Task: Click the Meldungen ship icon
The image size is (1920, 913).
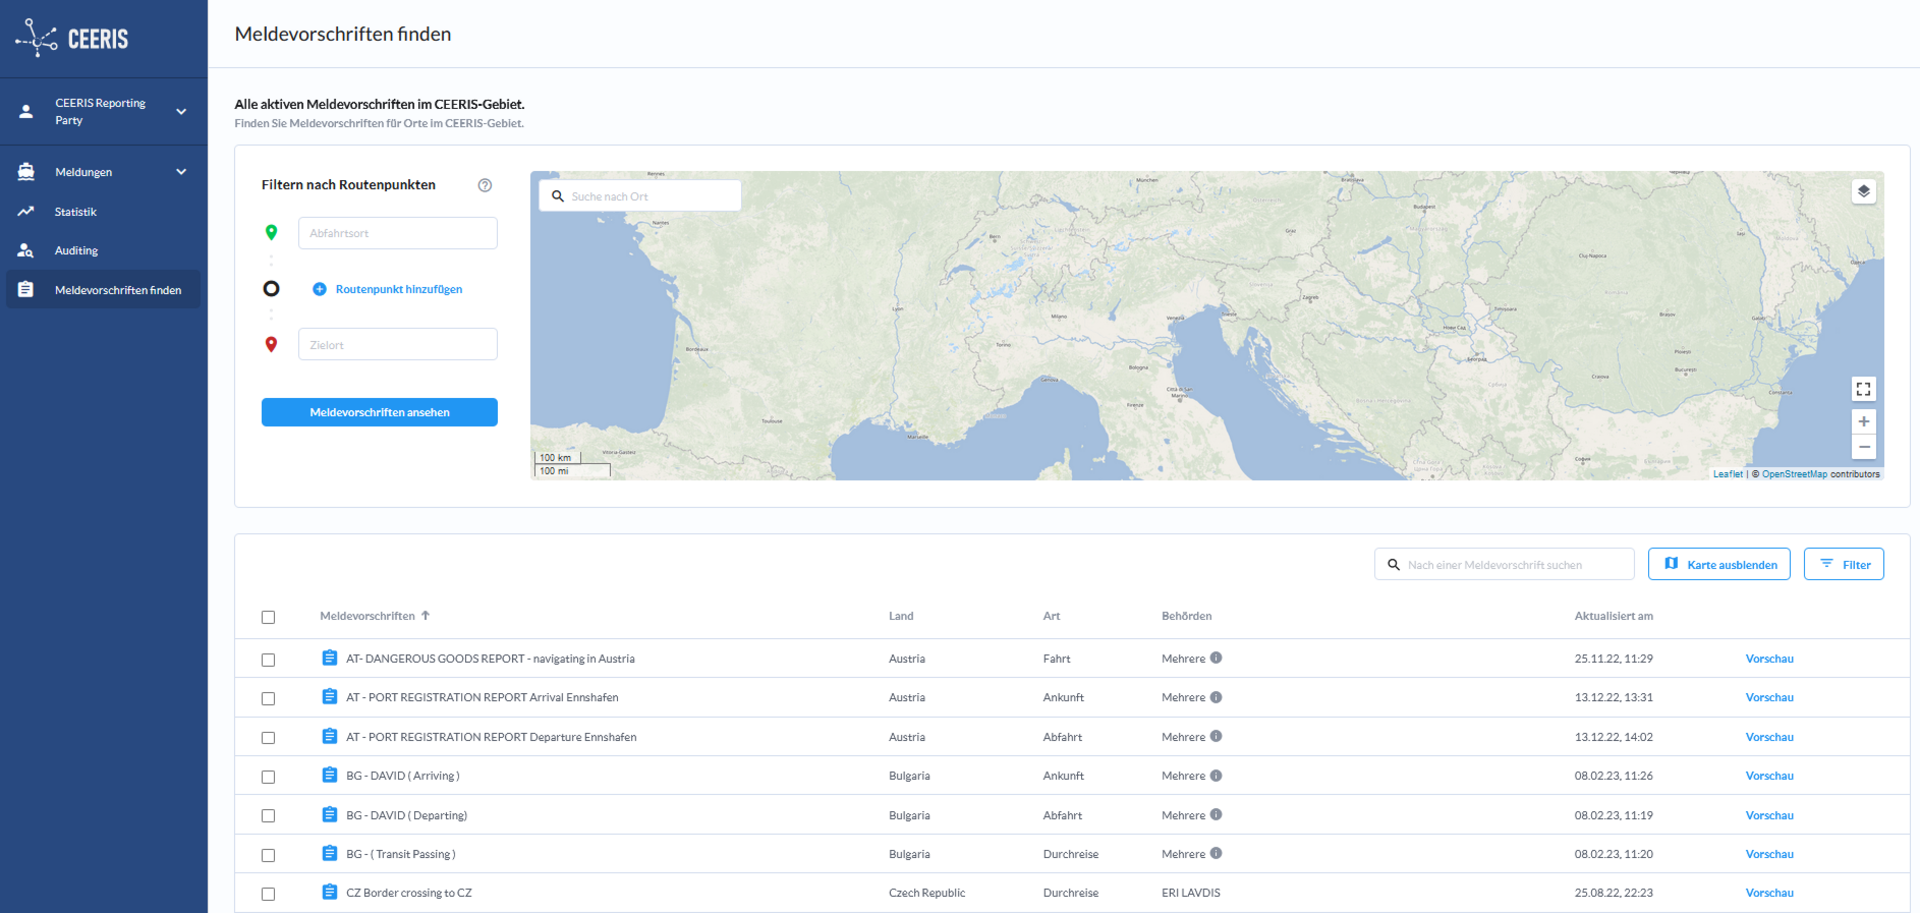Action: click(26, 172)
